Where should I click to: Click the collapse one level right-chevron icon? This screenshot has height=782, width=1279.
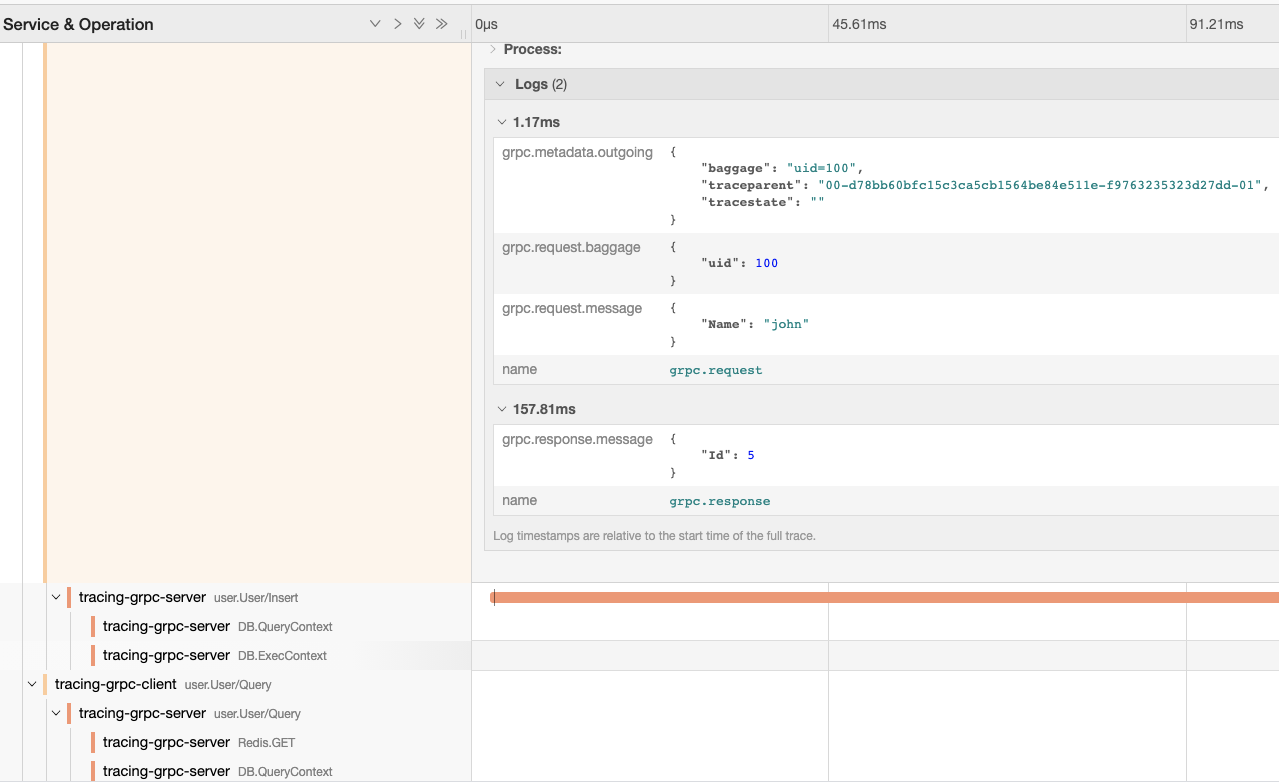point(397,24)
